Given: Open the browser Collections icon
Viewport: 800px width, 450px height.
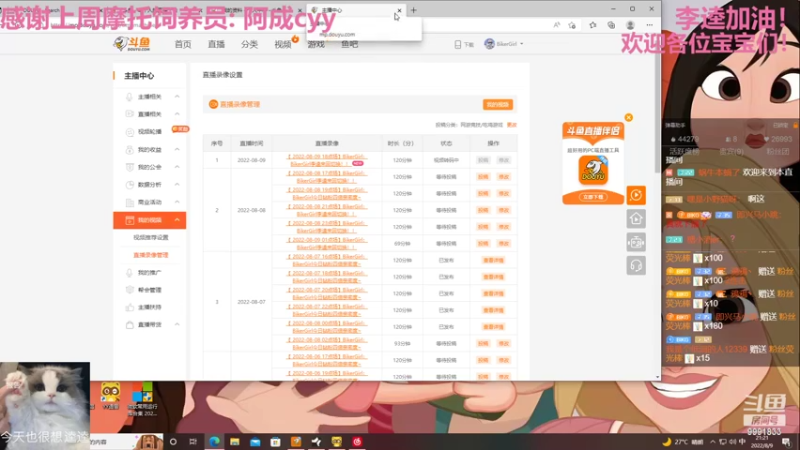Looking at the screenshot, I should [x=611, y=25].
